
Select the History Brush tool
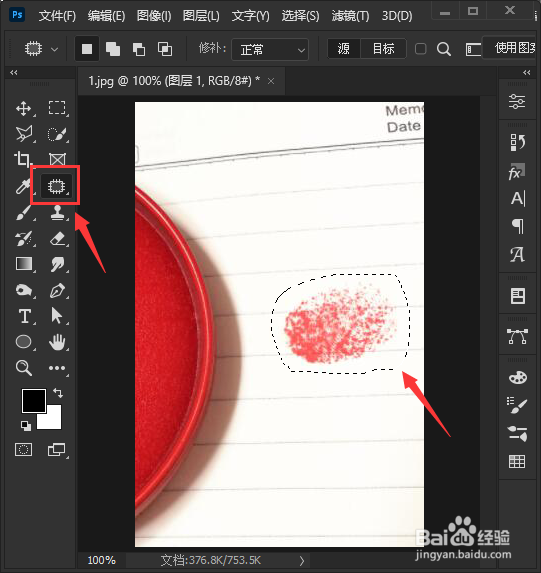pyautogui.click(x=23, y=239)
